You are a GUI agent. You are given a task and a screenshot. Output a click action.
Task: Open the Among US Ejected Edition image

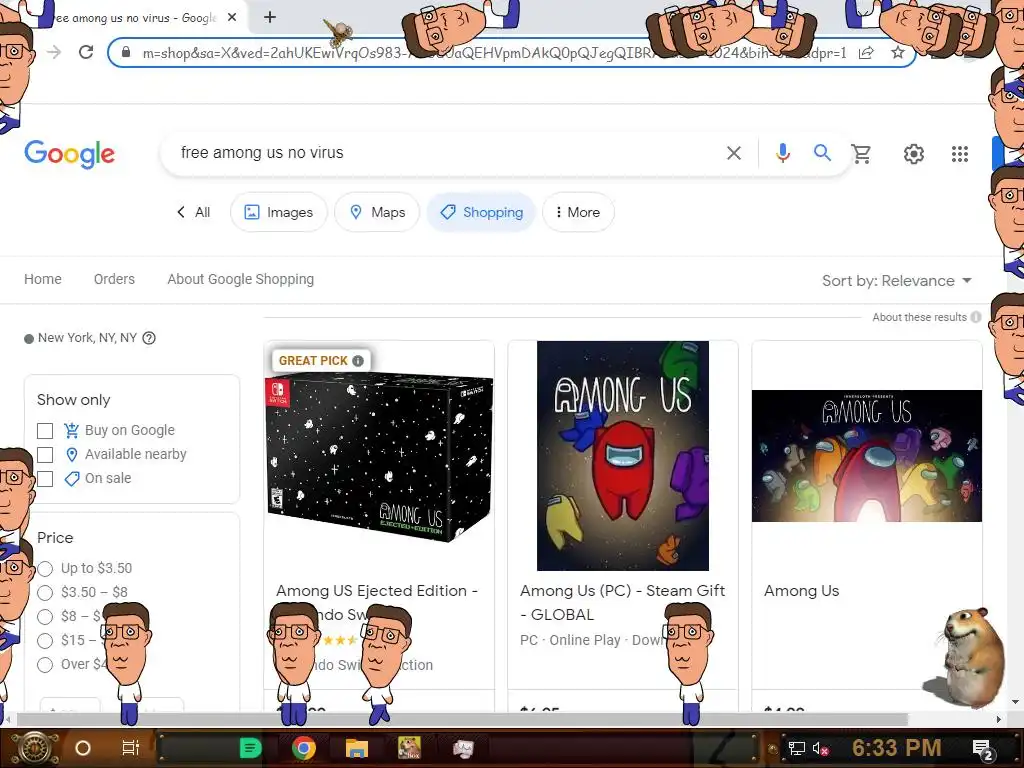coord(379,457)
